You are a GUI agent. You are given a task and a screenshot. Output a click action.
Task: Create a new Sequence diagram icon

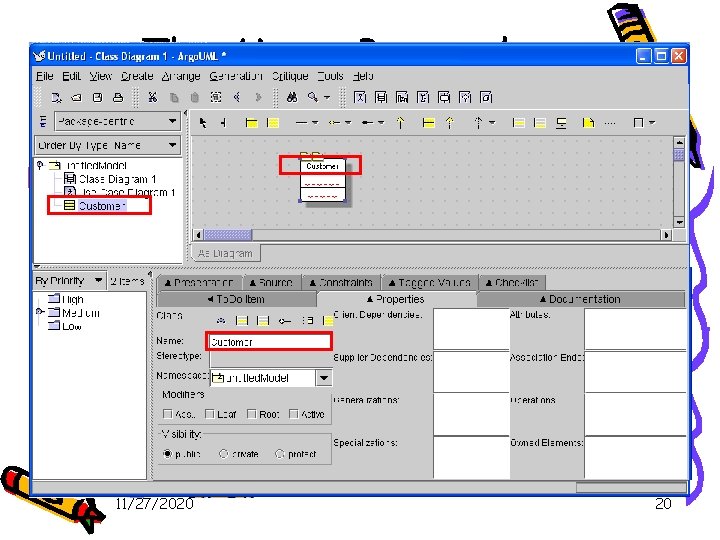[402, 97]
